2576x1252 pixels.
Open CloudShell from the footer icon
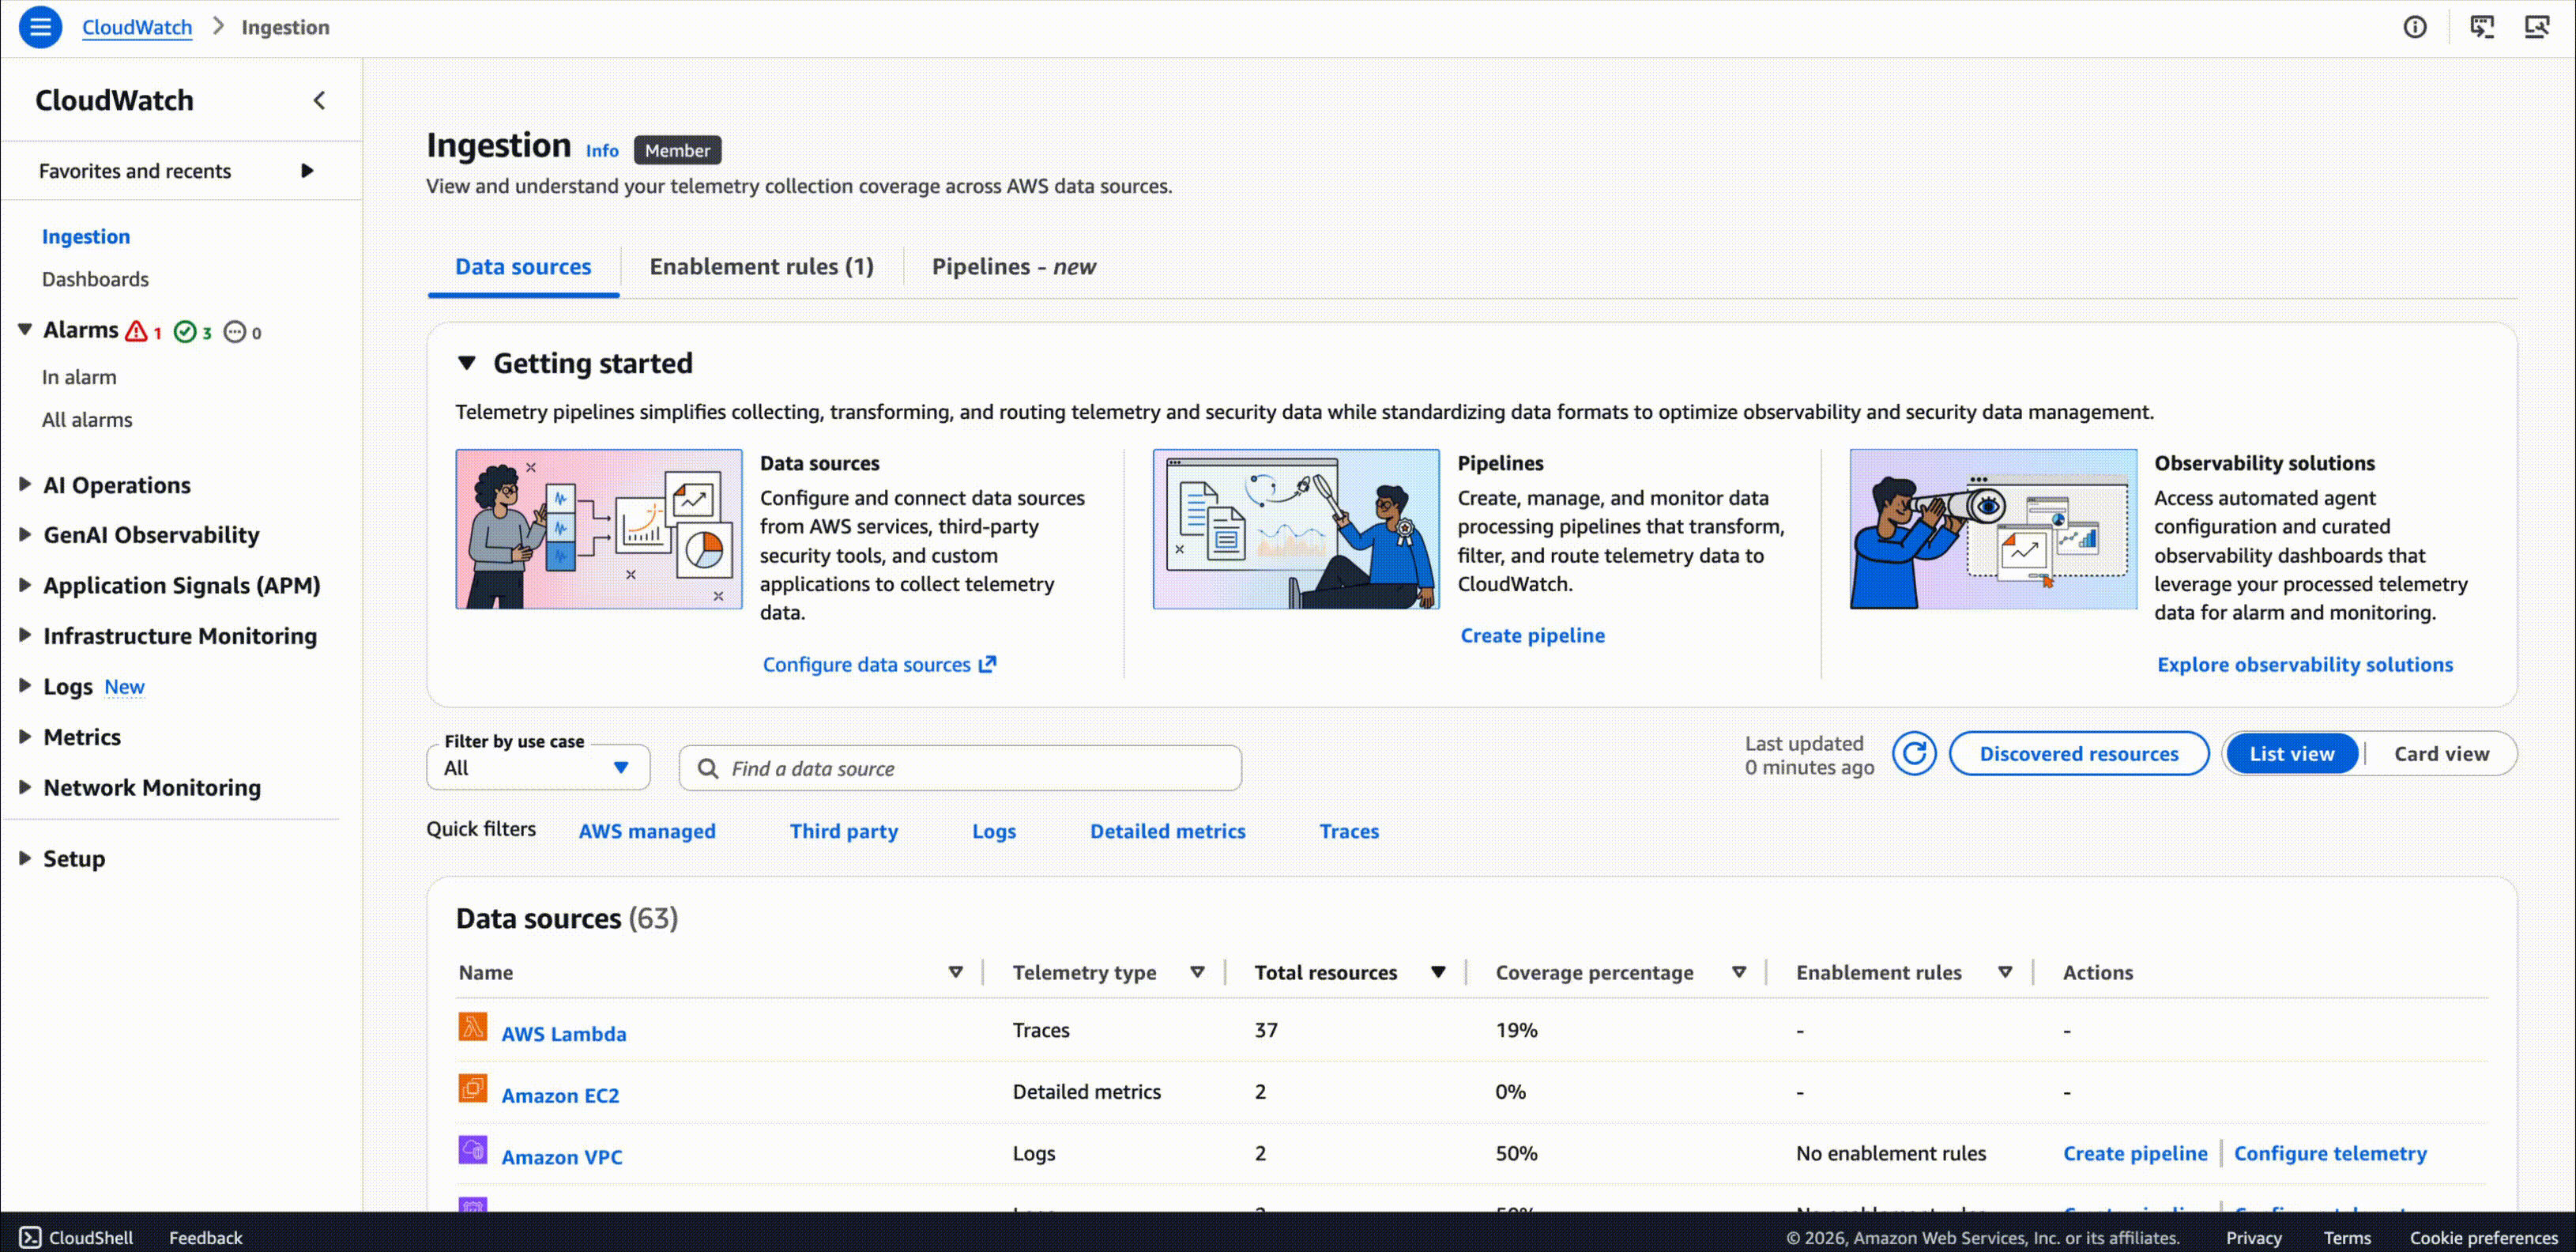click(31, 1237)
